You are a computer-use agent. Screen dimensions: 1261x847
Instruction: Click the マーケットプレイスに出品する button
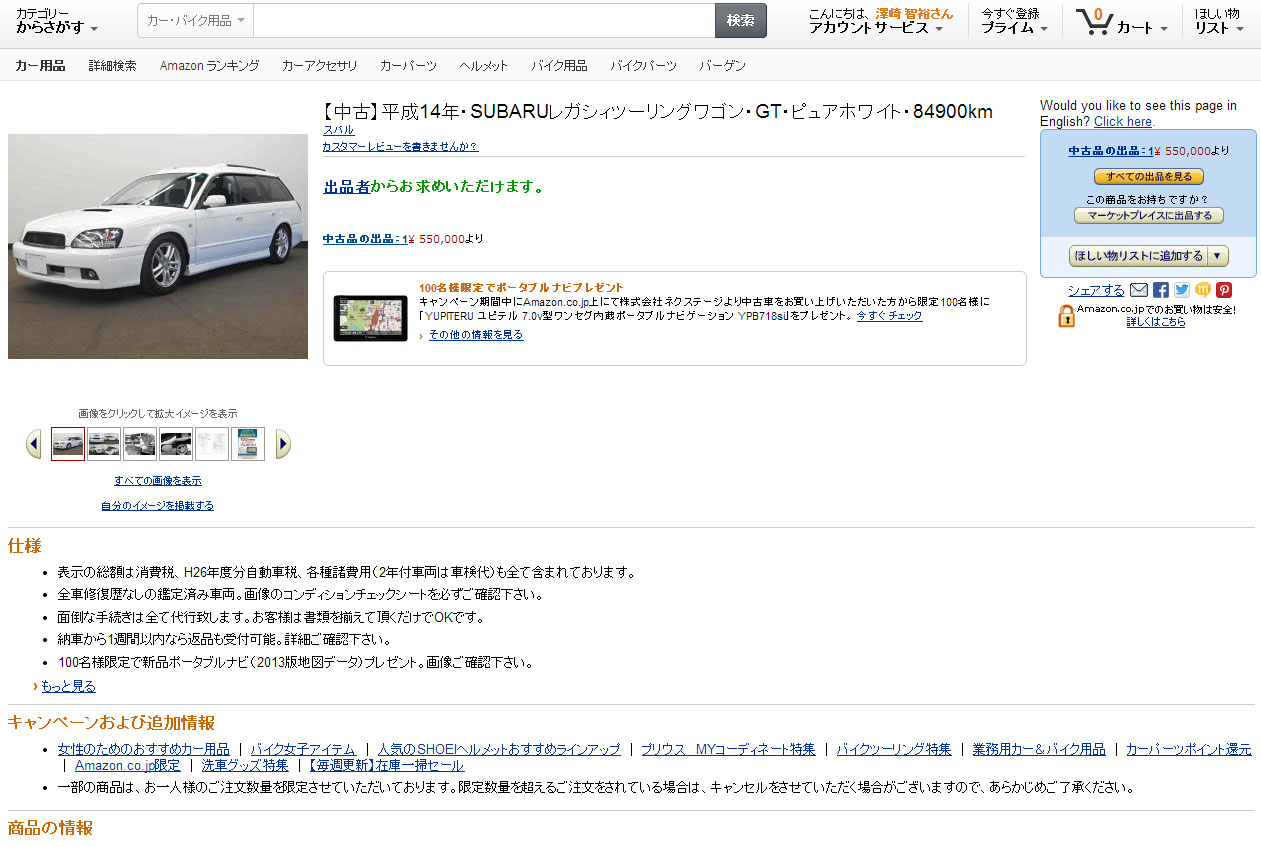[x=1148, y=215]
